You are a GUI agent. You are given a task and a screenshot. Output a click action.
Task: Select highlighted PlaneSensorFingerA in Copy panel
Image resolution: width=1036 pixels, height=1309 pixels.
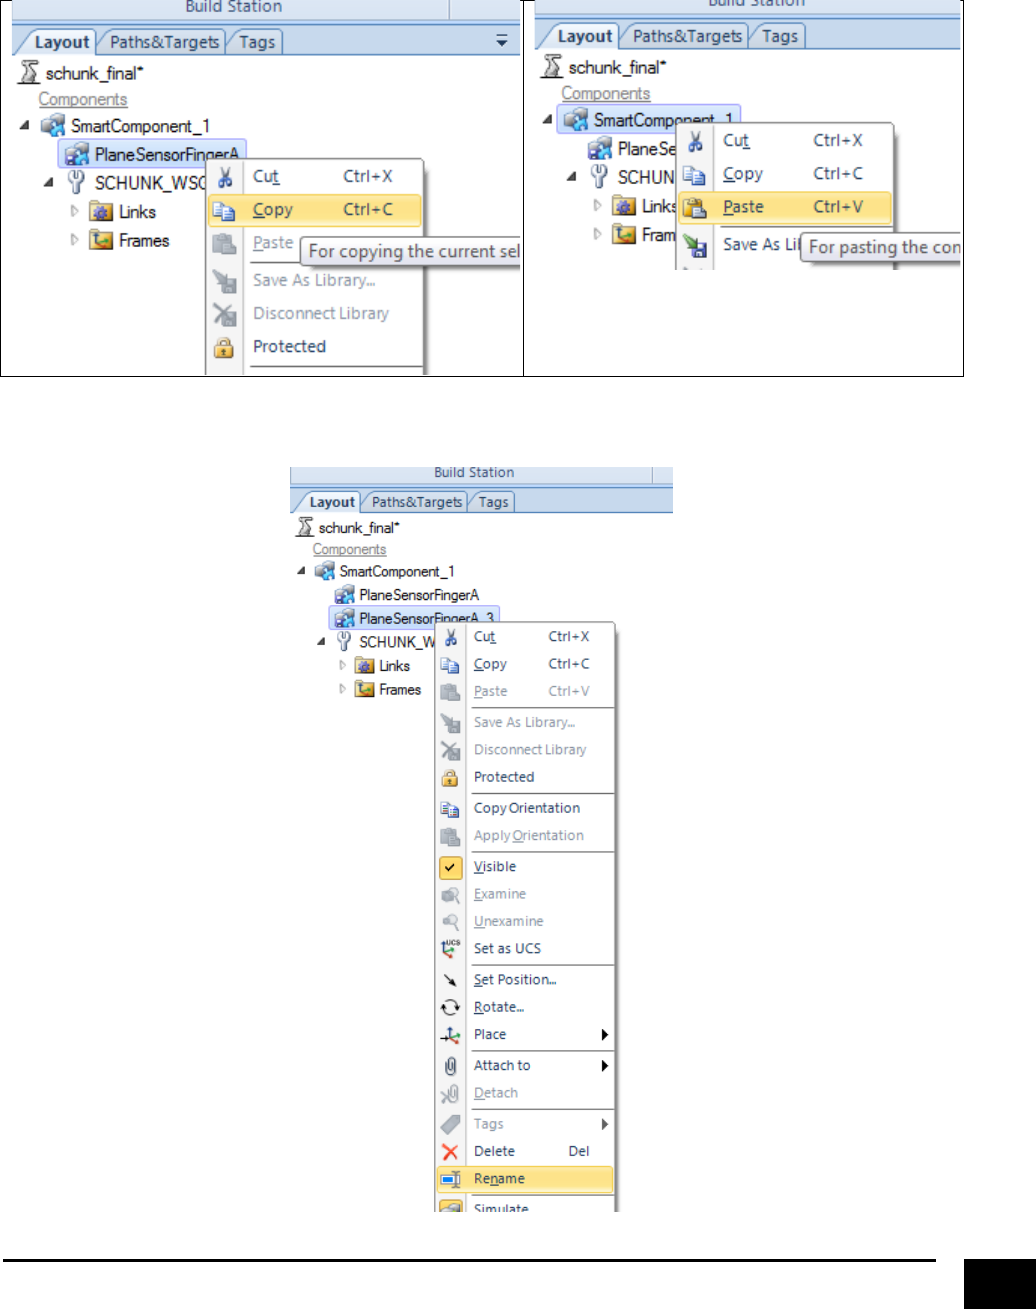pyautogui.click(x=152, y=154)
